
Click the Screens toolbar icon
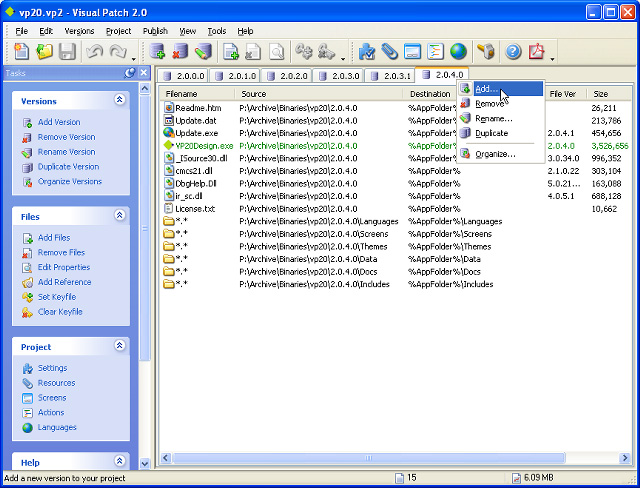click(x=412, y=52)
